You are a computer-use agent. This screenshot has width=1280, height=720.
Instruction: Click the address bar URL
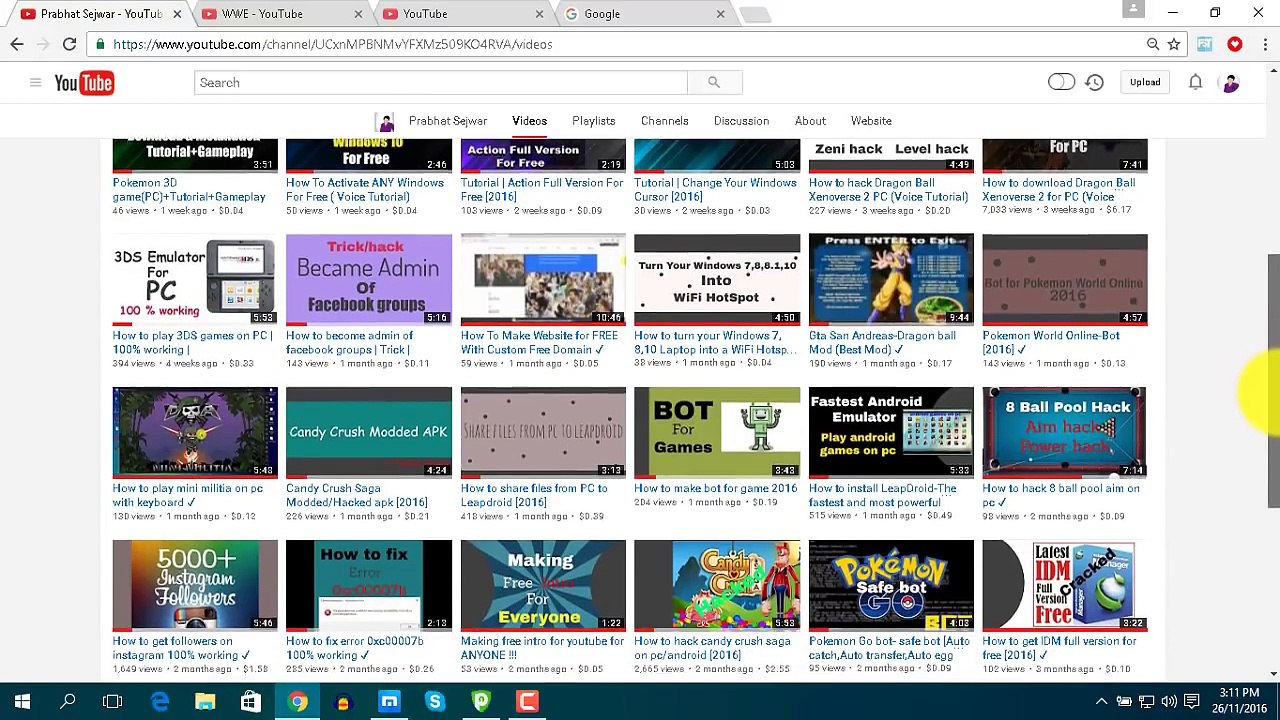332,44
